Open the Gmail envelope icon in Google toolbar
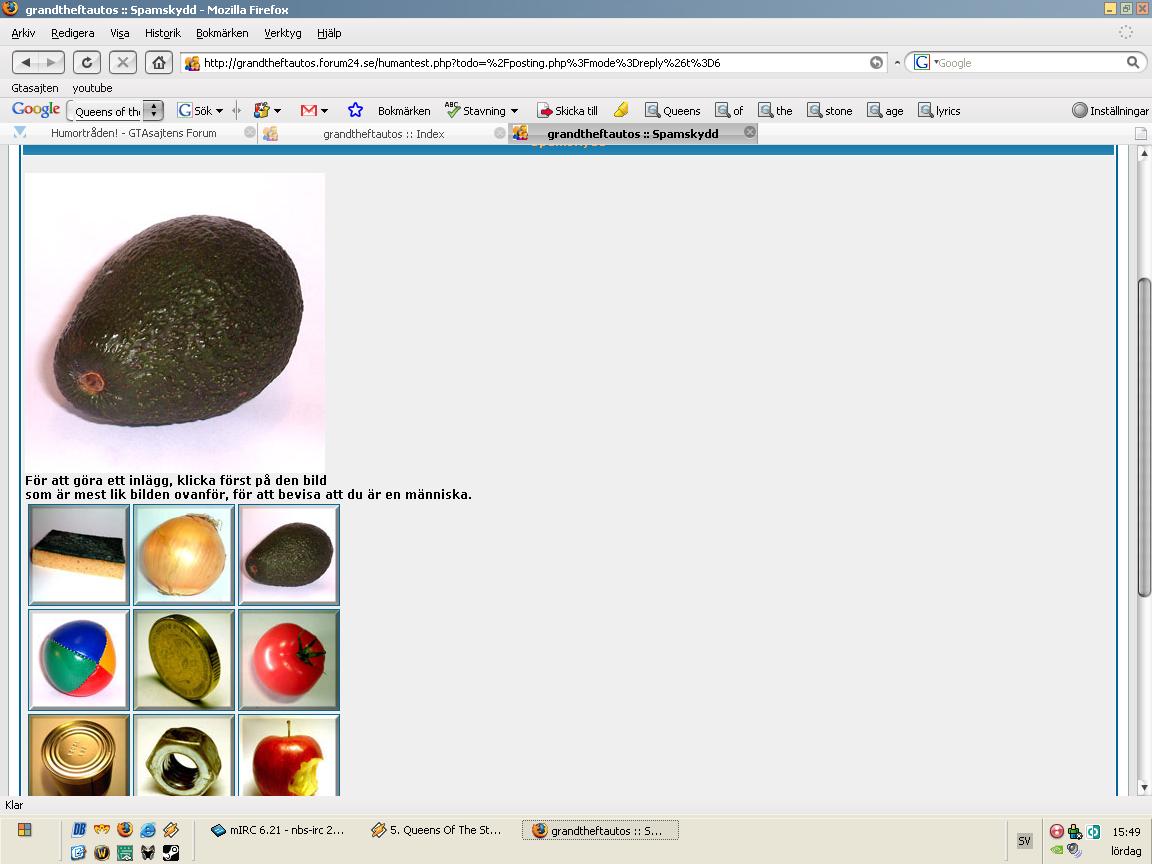 click(309, 110)
